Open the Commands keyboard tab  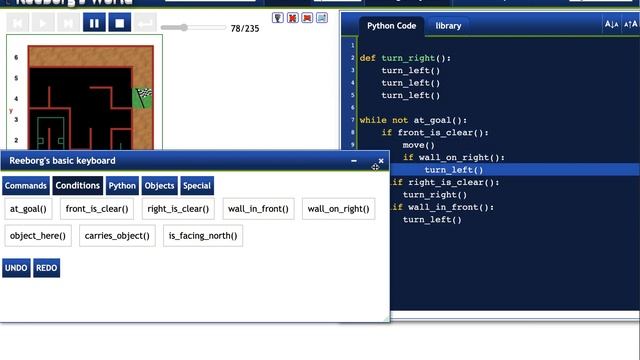pos(26,186)
